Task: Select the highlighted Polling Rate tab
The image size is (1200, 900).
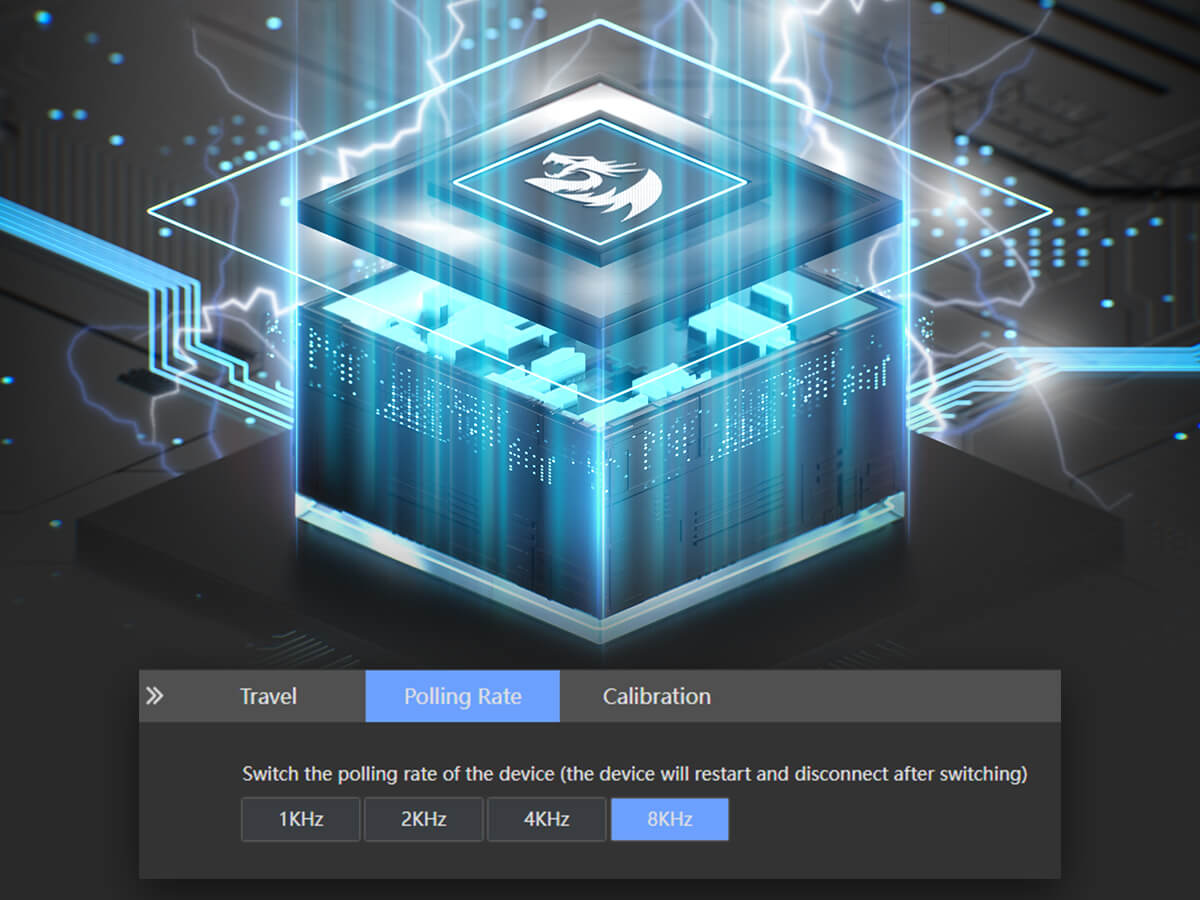Action: pos(462,696)
